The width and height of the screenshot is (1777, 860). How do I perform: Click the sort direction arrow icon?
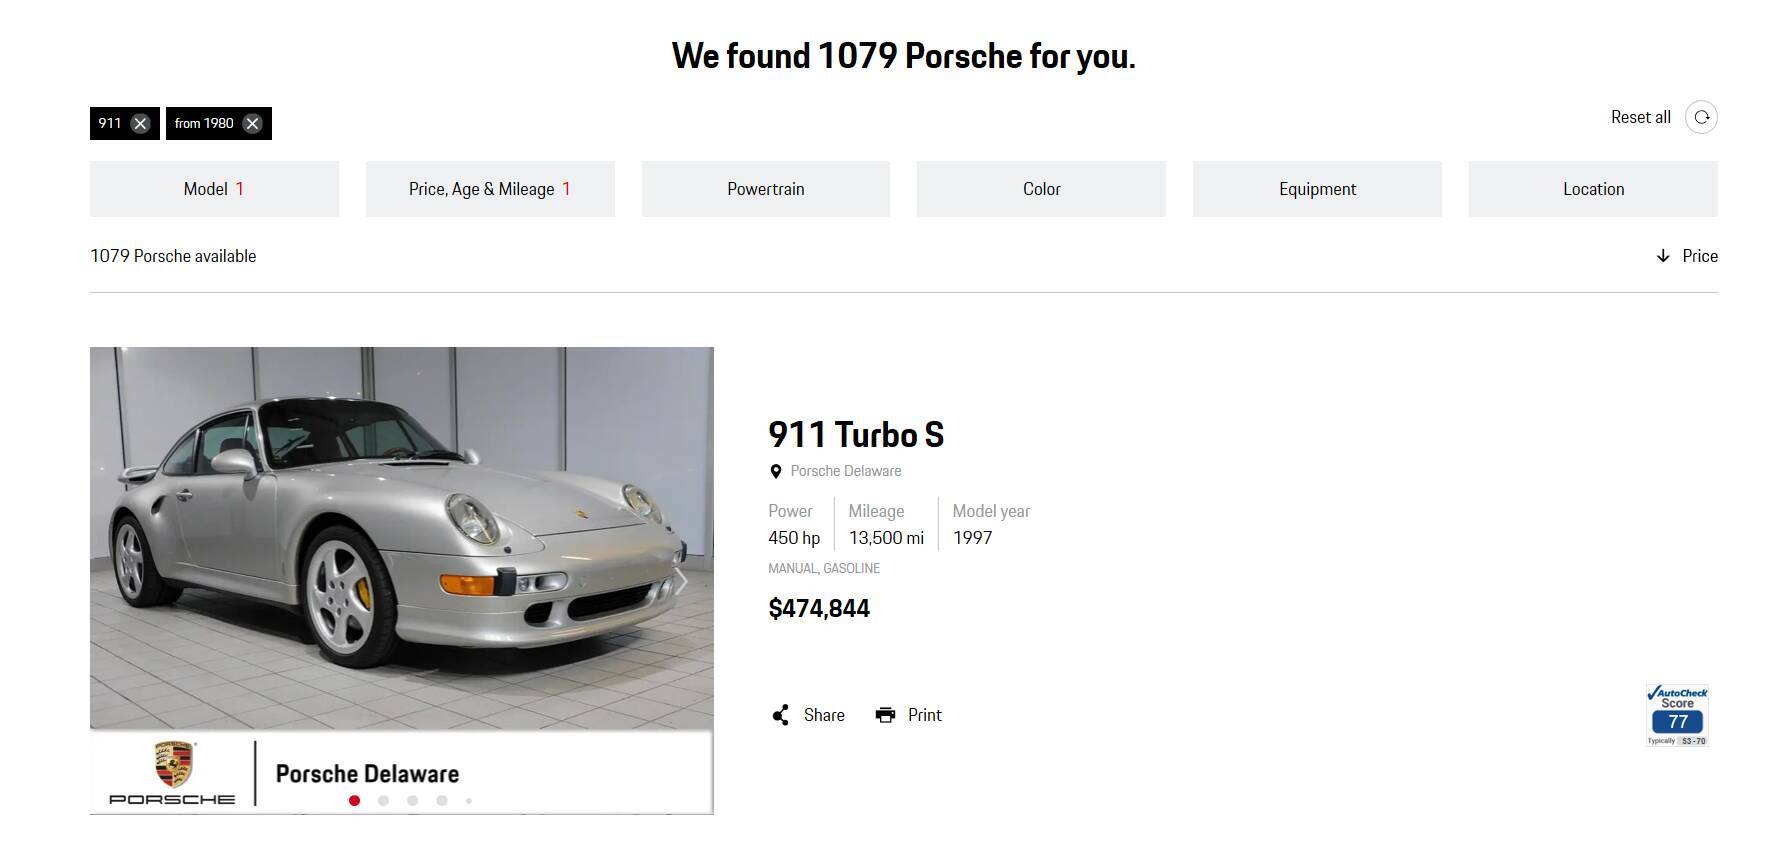[1663, 256]
